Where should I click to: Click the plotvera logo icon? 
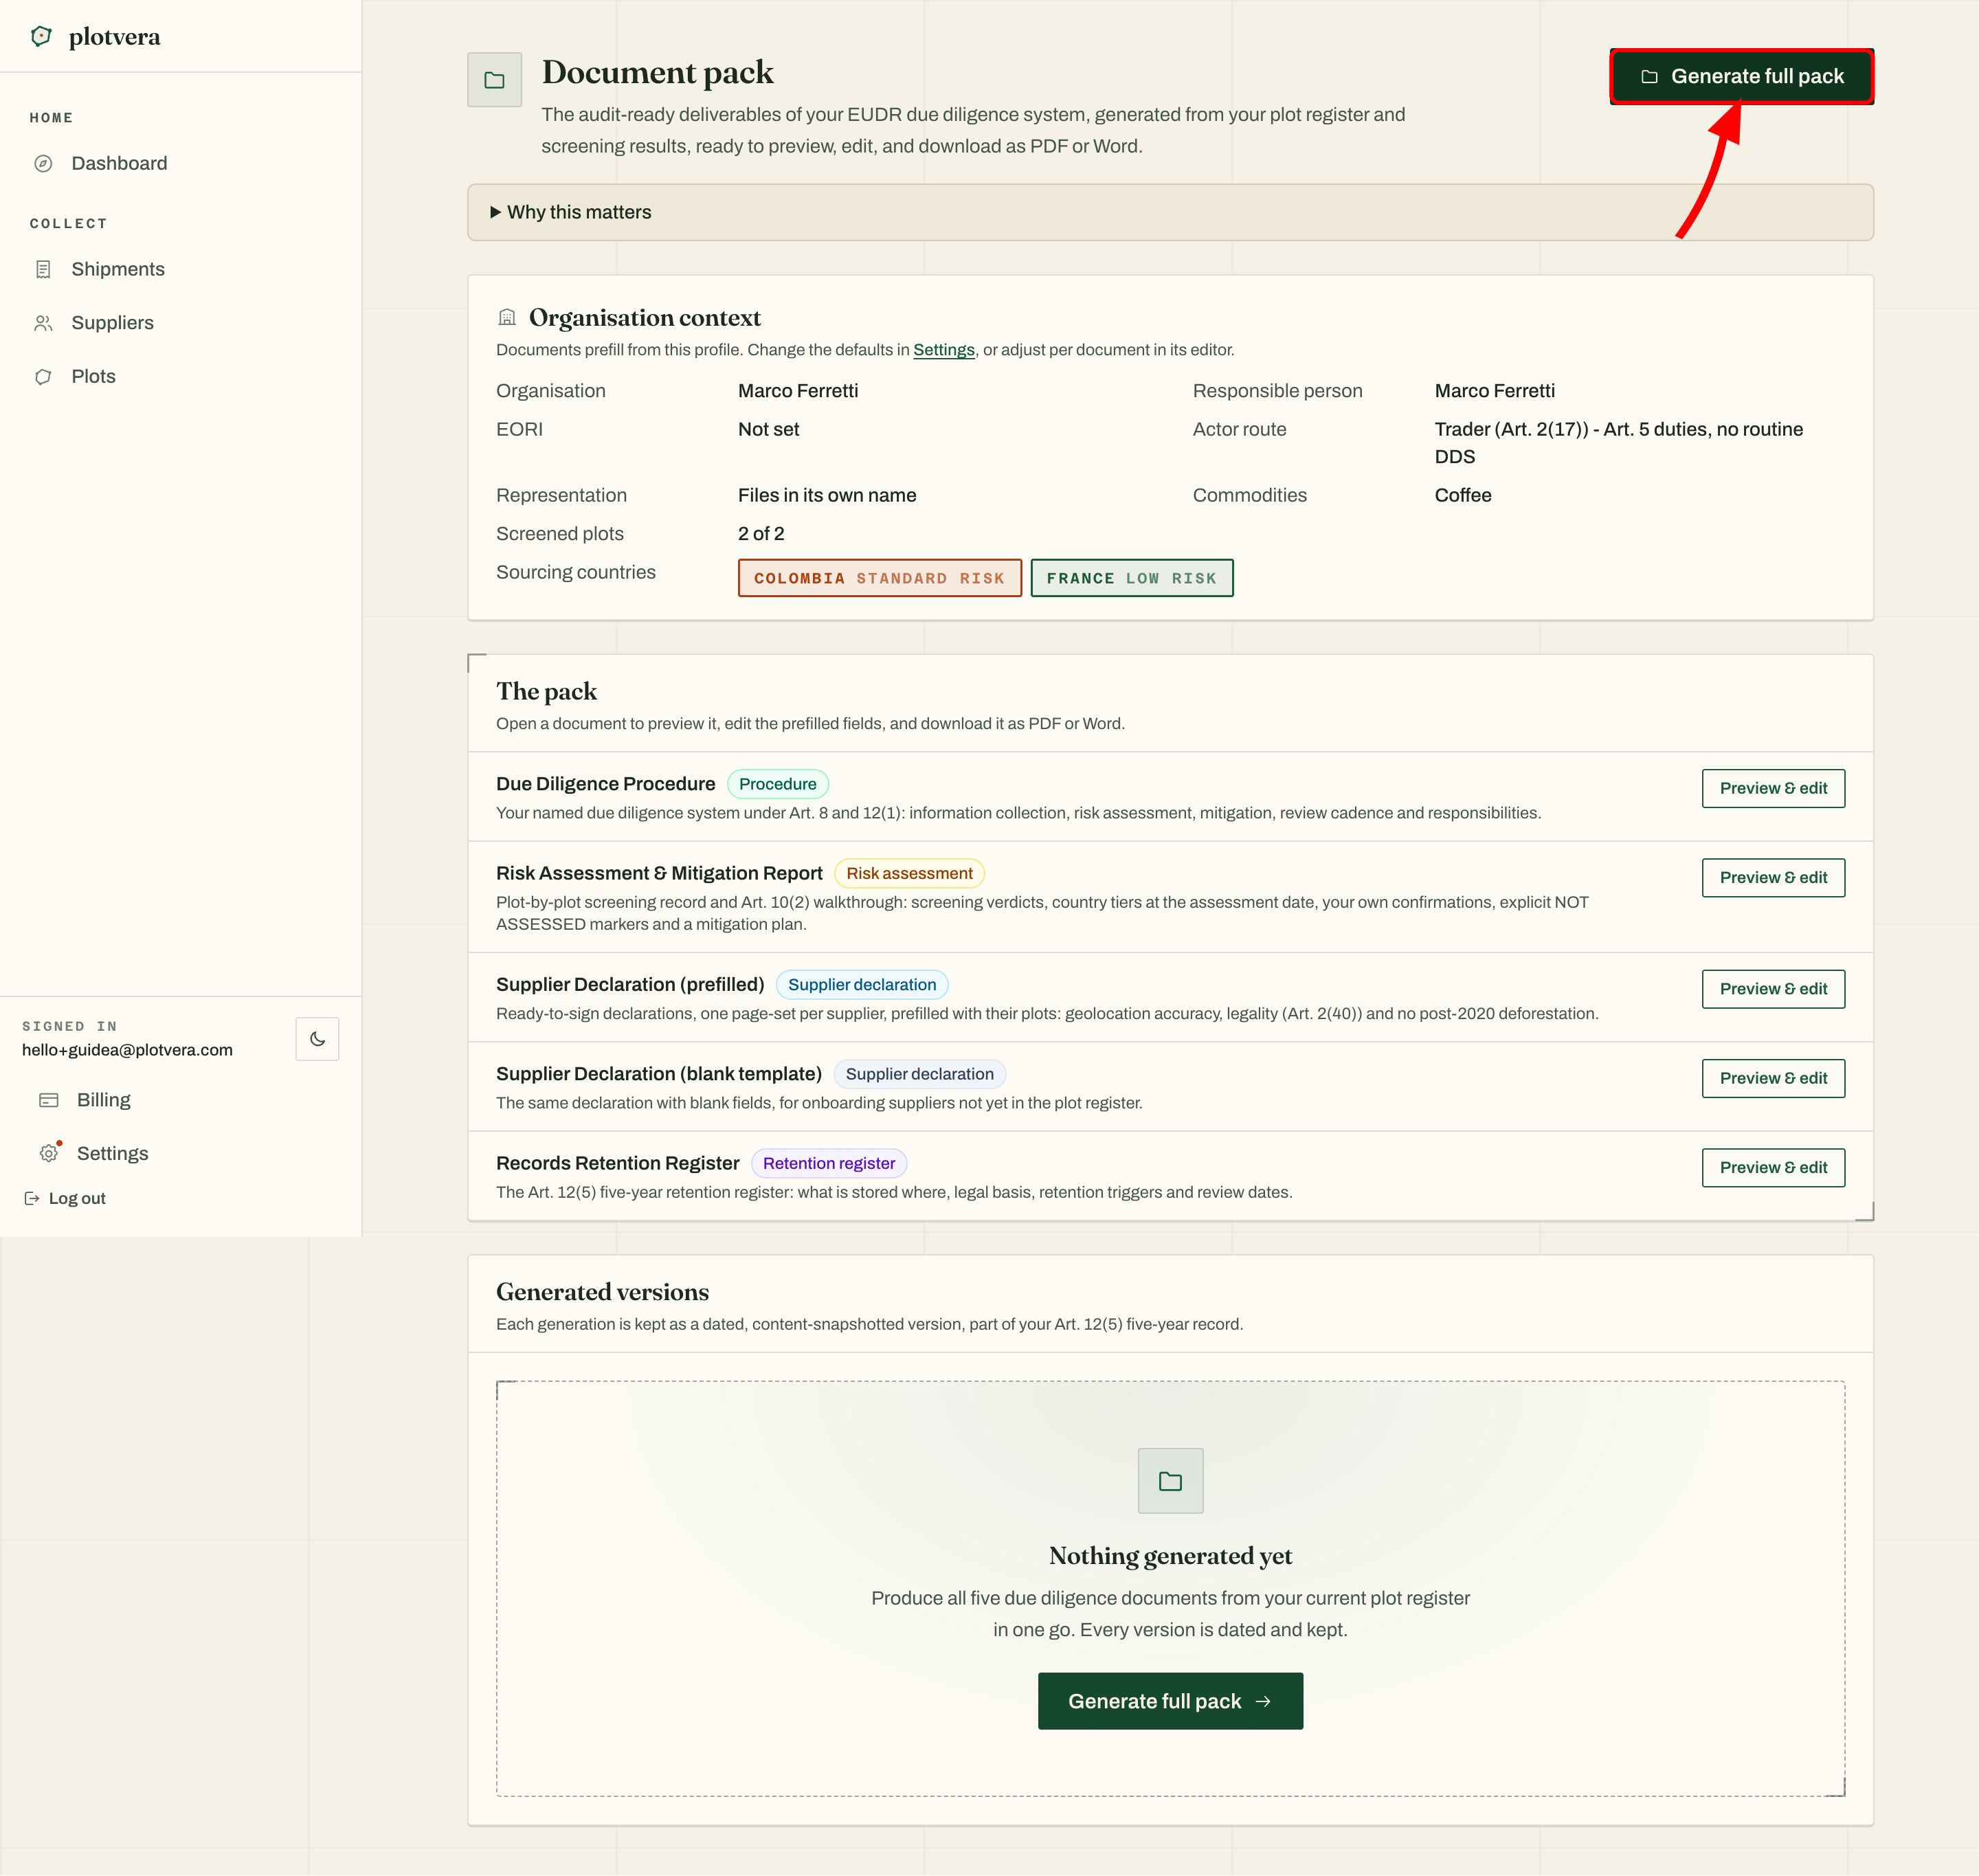coord(41,36)
